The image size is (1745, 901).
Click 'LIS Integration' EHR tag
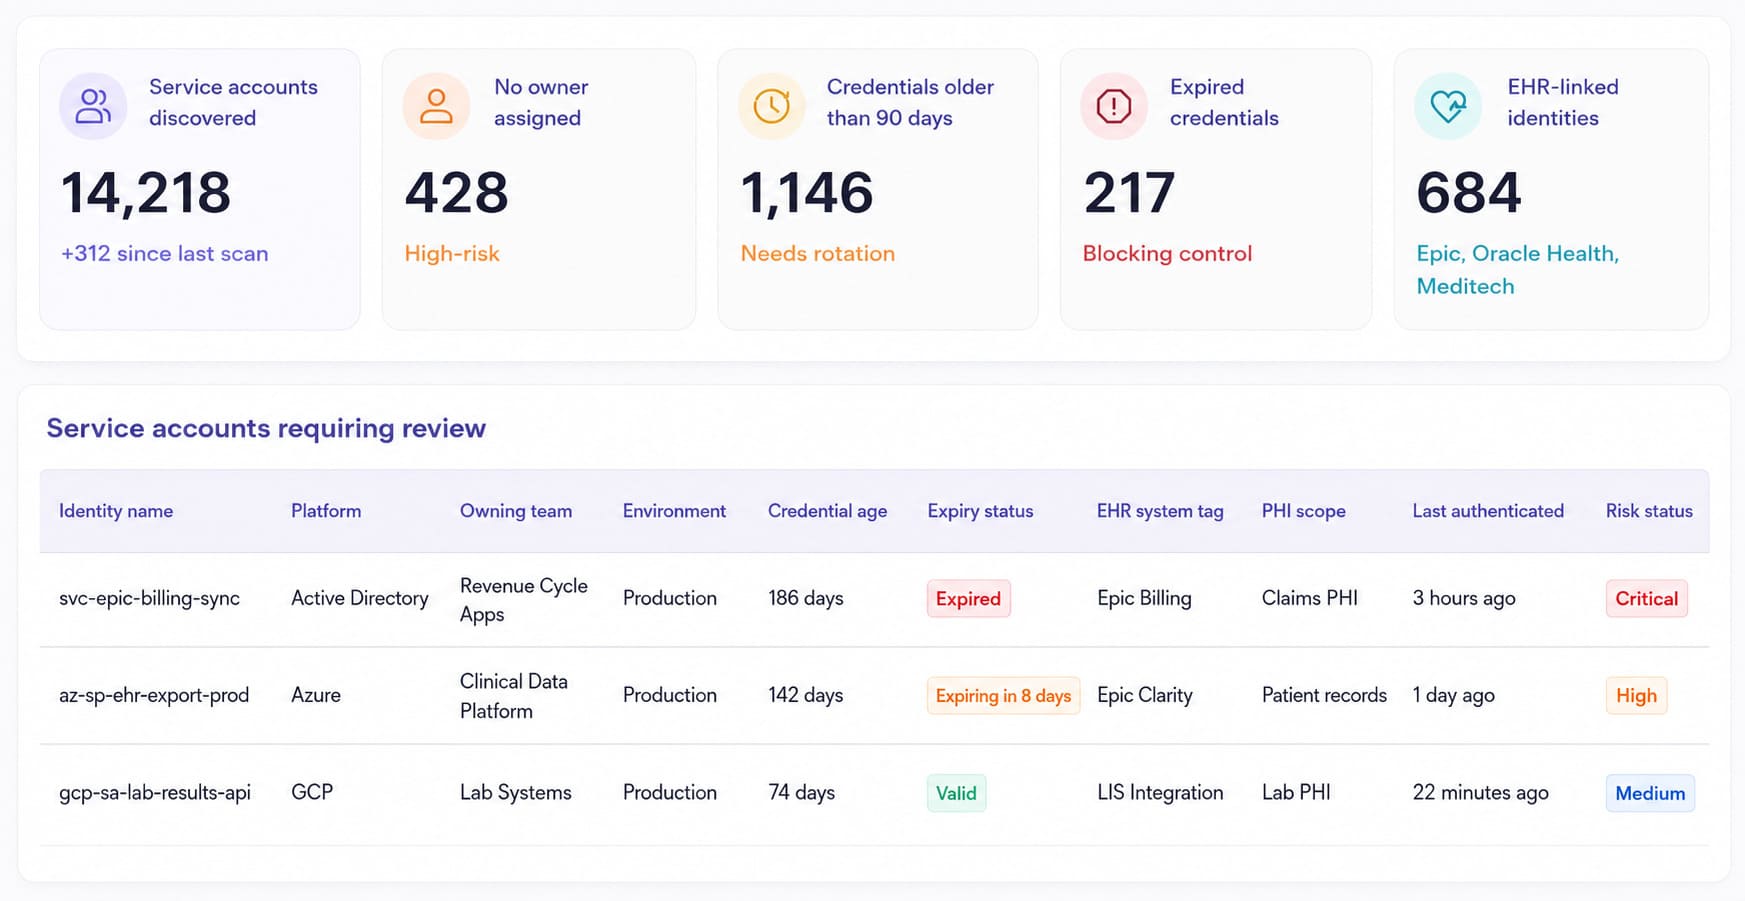click(x=1160, y=792)
